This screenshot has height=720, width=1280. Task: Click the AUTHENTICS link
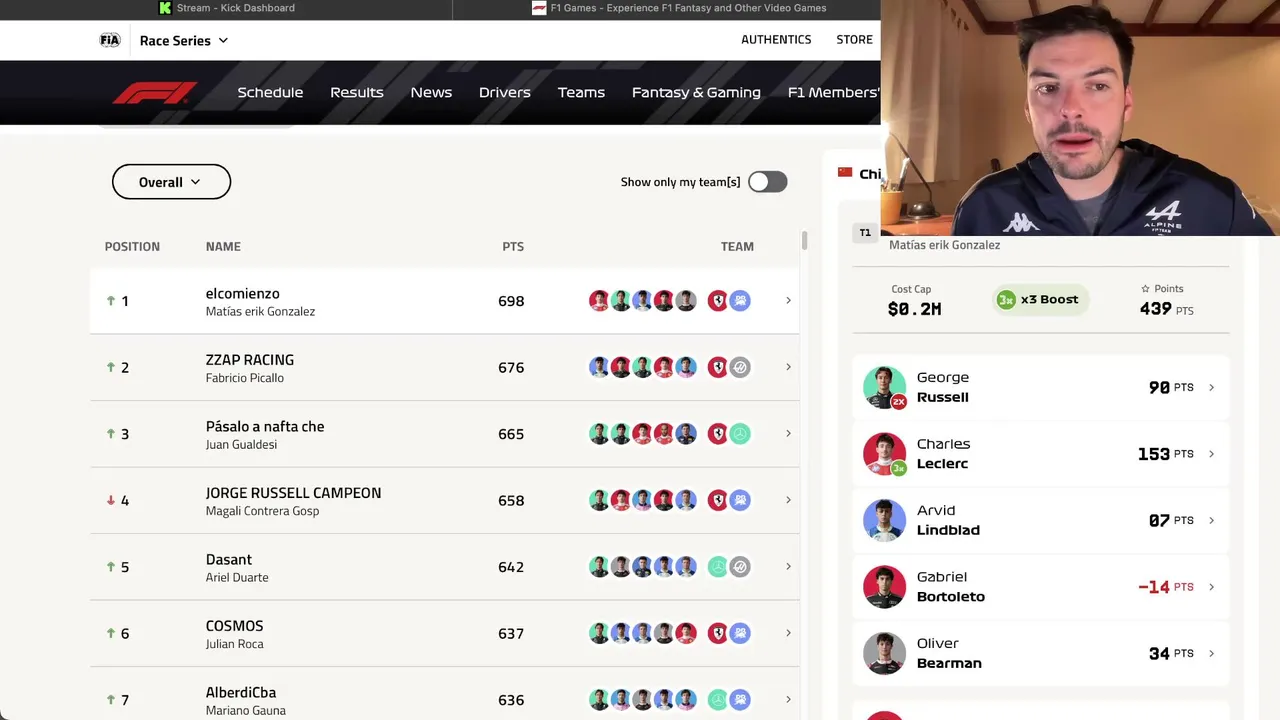[776, 40]
